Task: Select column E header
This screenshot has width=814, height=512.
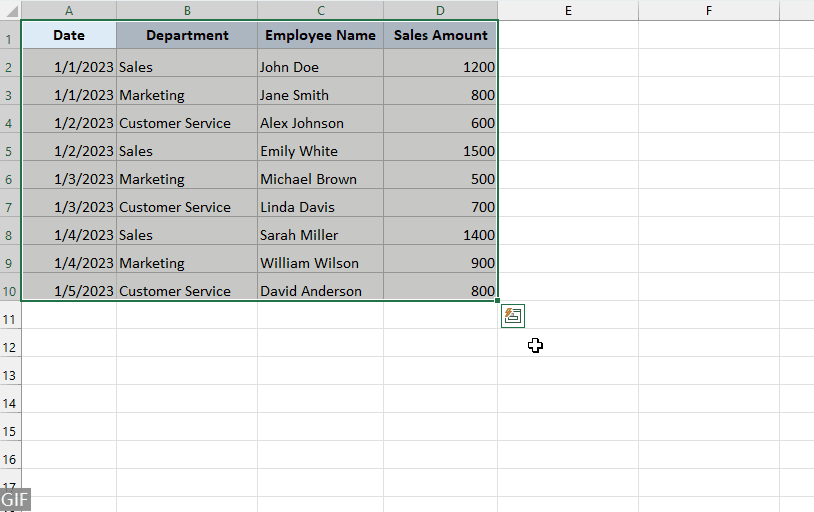Action: [568, 10]
